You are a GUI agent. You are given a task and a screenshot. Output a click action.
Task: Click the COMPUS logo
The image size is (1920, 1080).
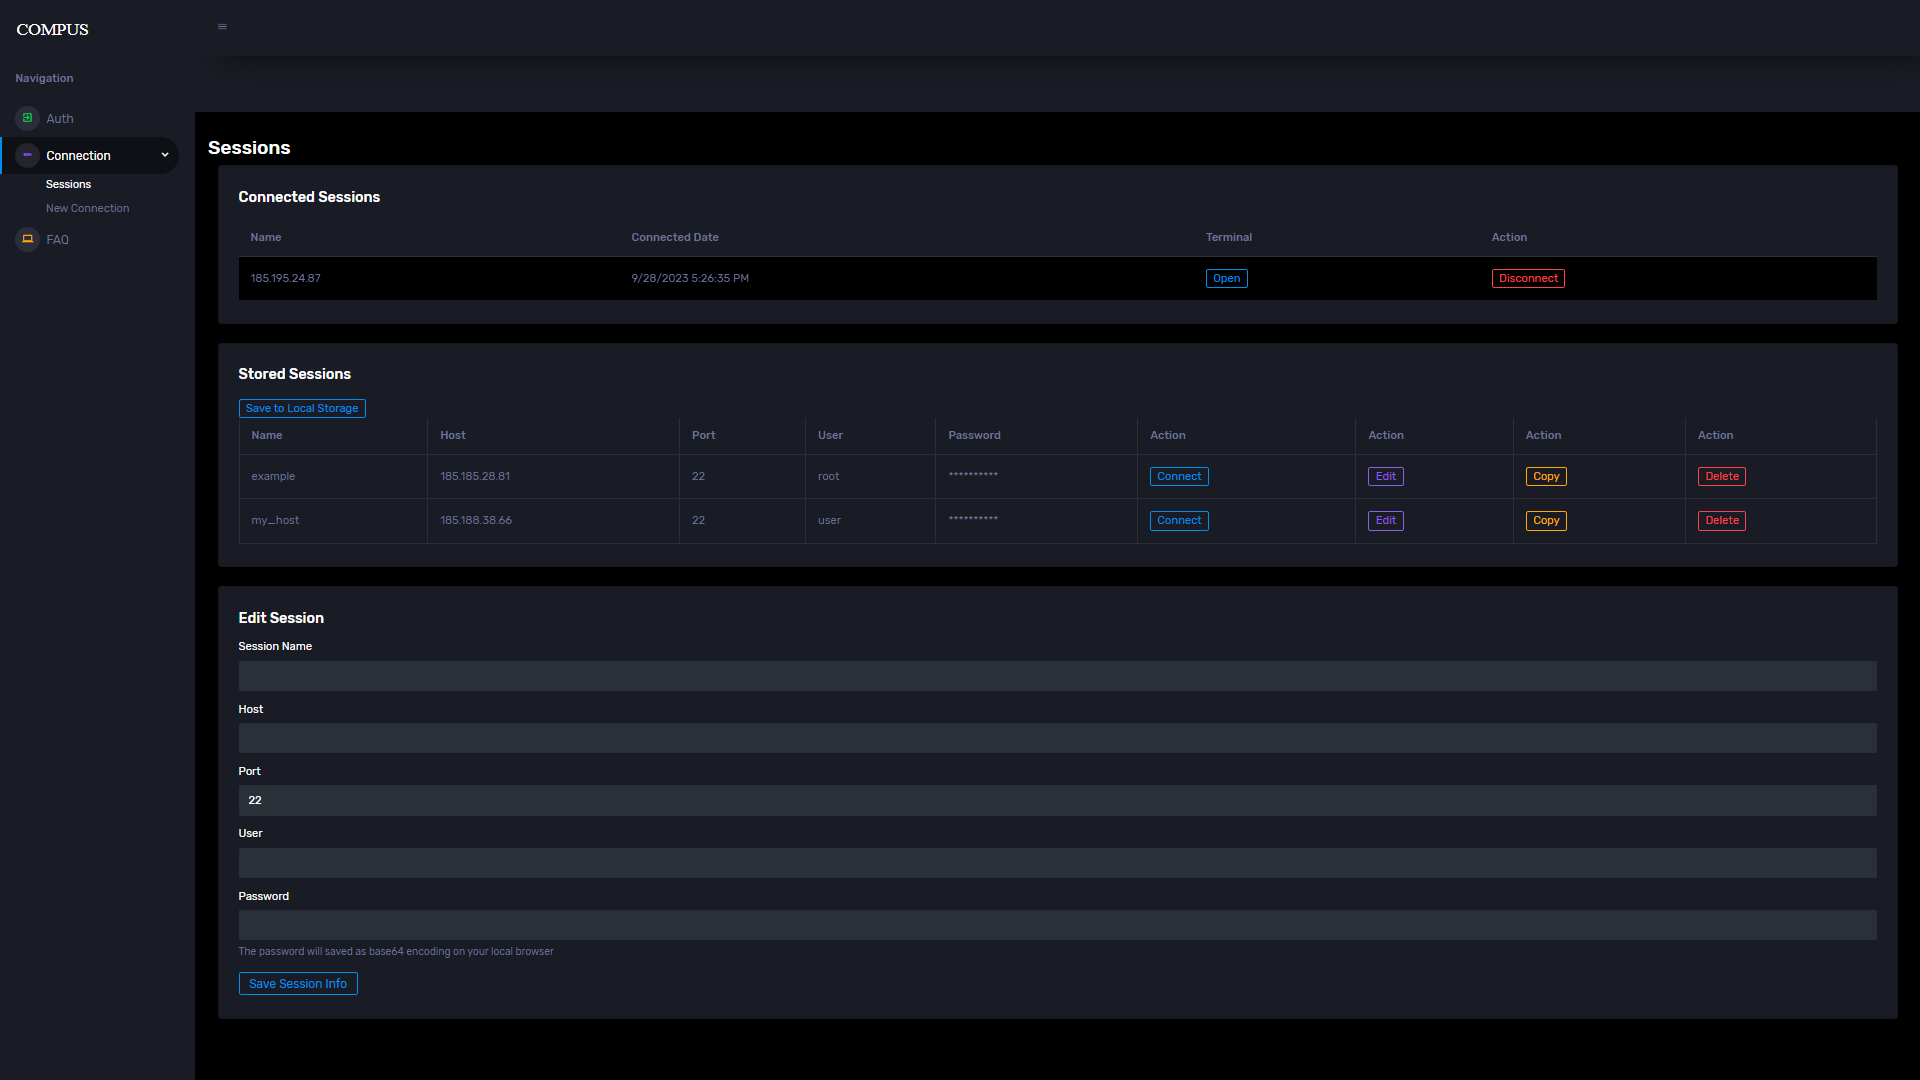point(53,30)
